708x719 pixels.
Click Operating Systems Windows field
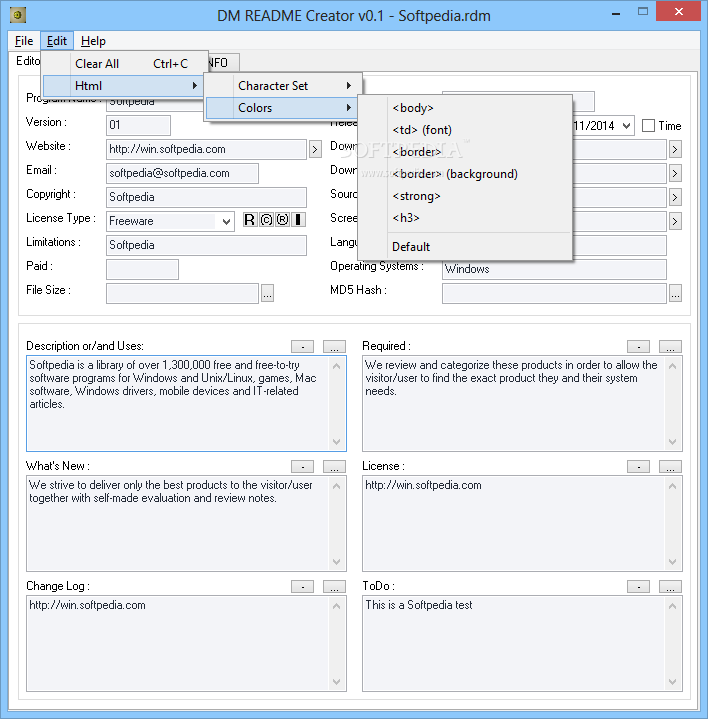pyautogui.click(x=554, y=270)
